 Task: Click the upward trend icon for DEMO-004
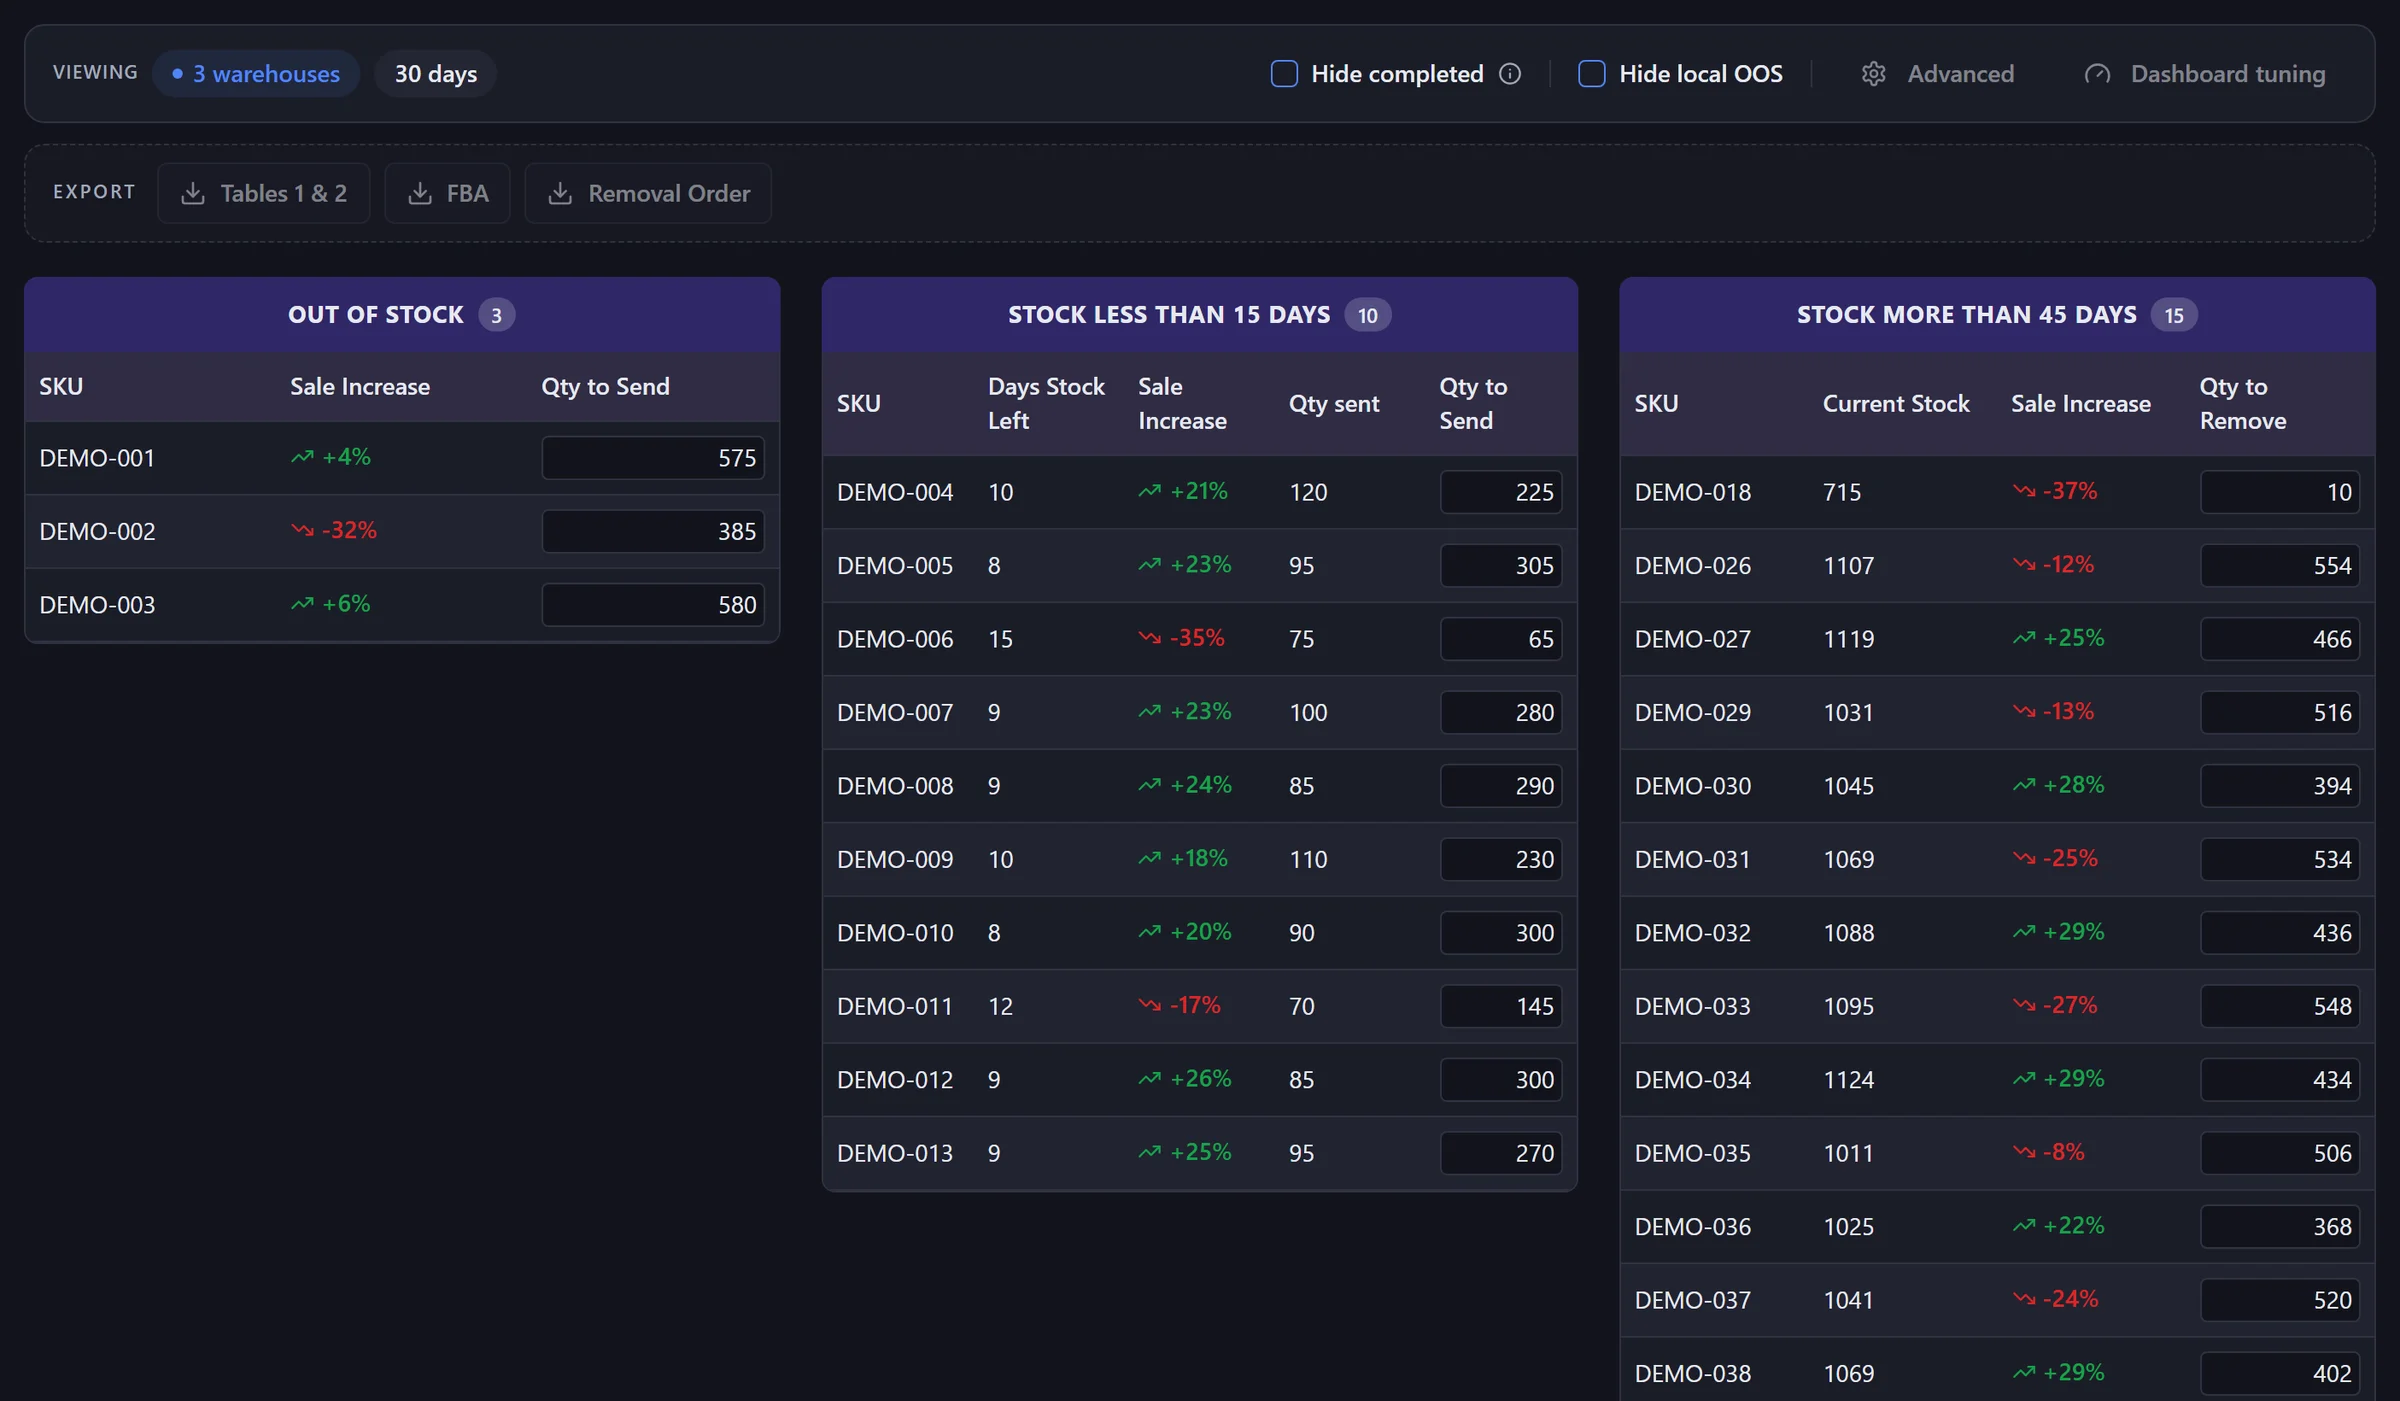point(1150,491)
